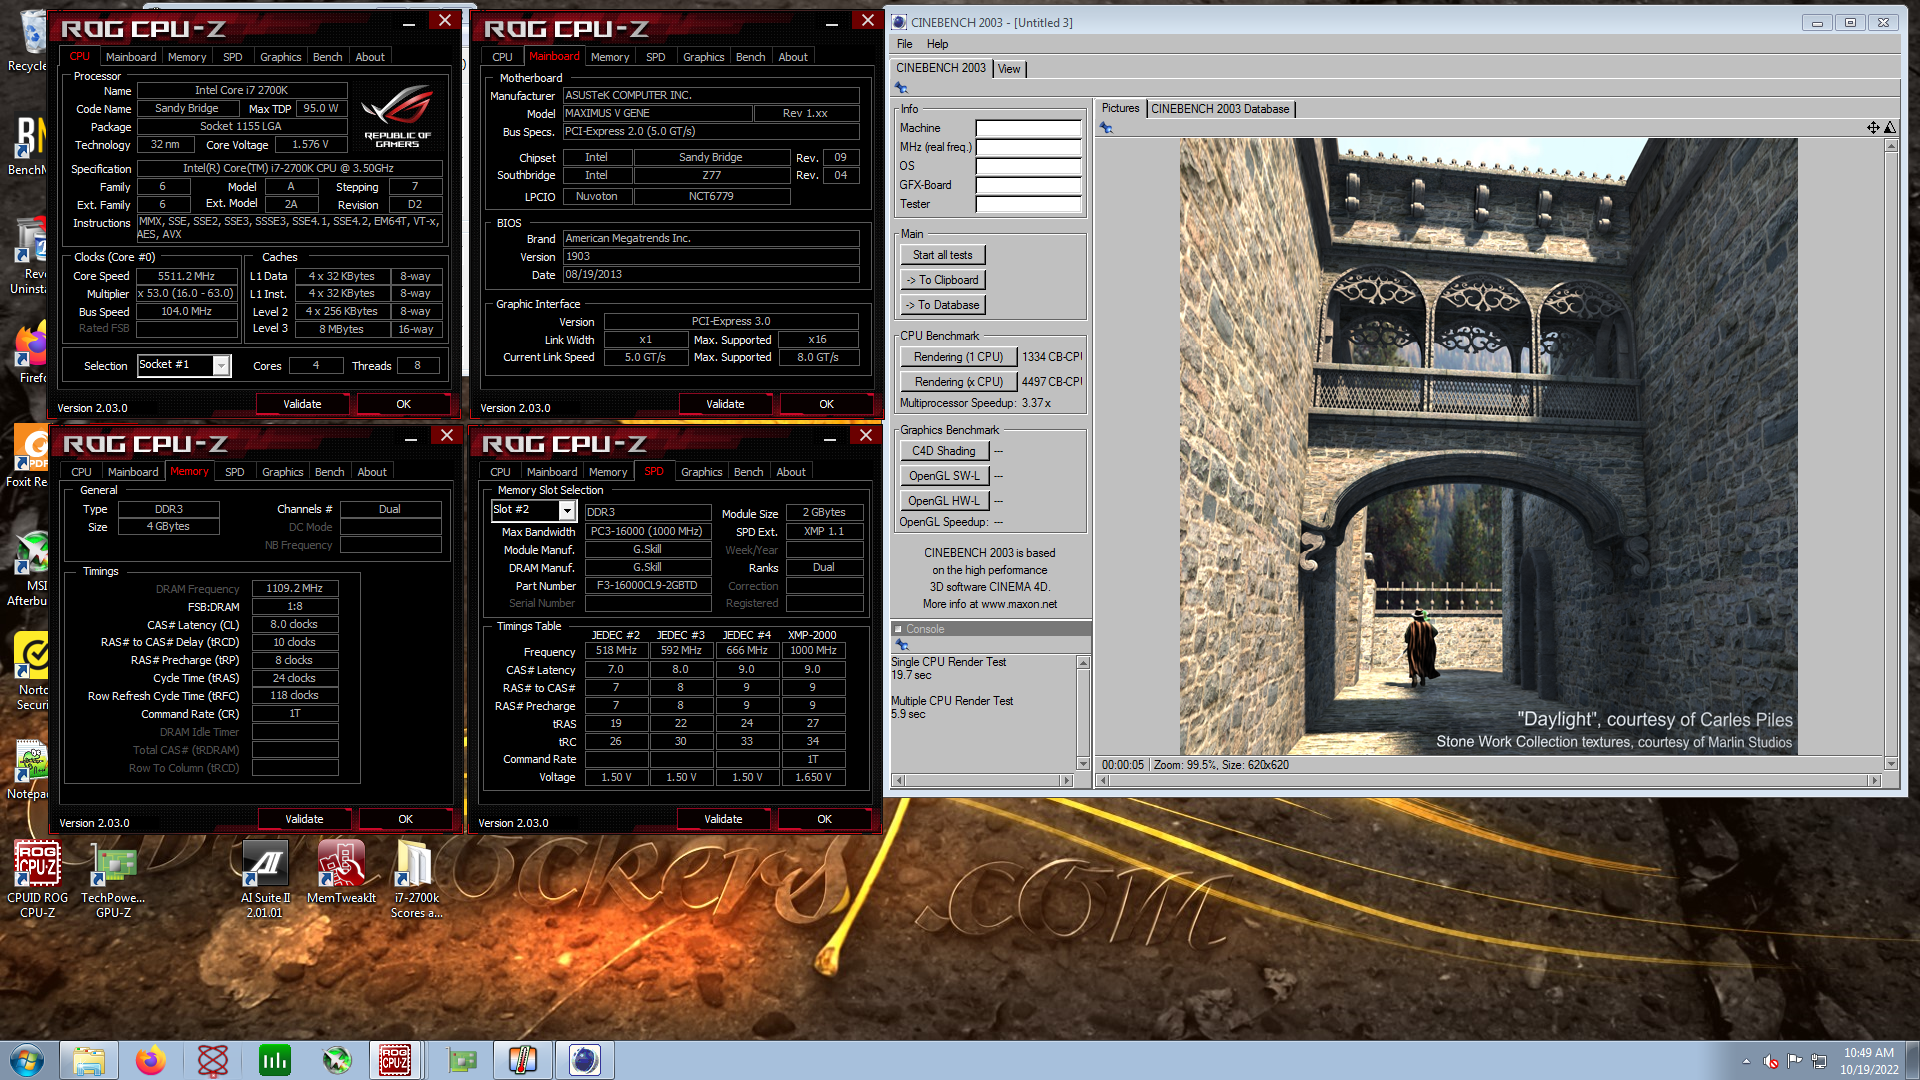Click the console horizontal scrollbar track
Screen dimensions: 1920x1080
985,780
